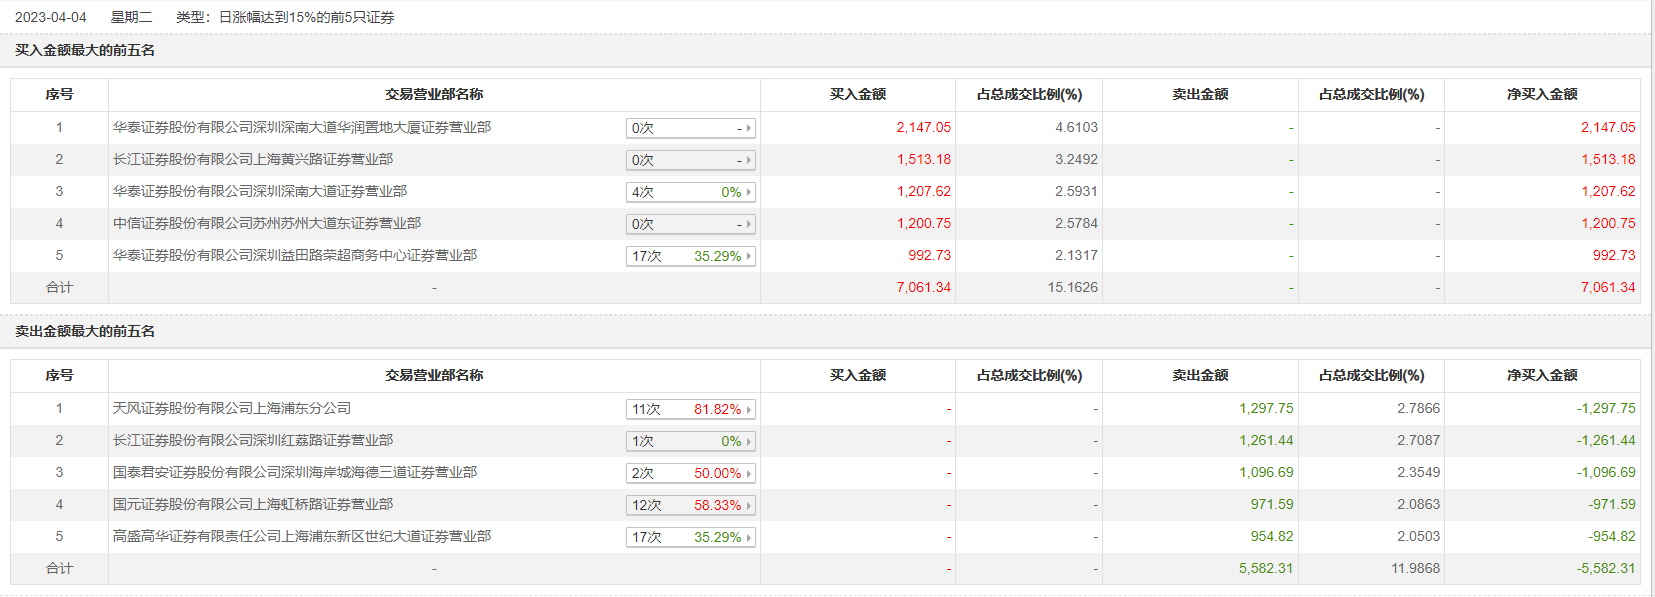
Task: Click 国泰君安深圳海岸城海德三道营业部 link
Action: 295,473
